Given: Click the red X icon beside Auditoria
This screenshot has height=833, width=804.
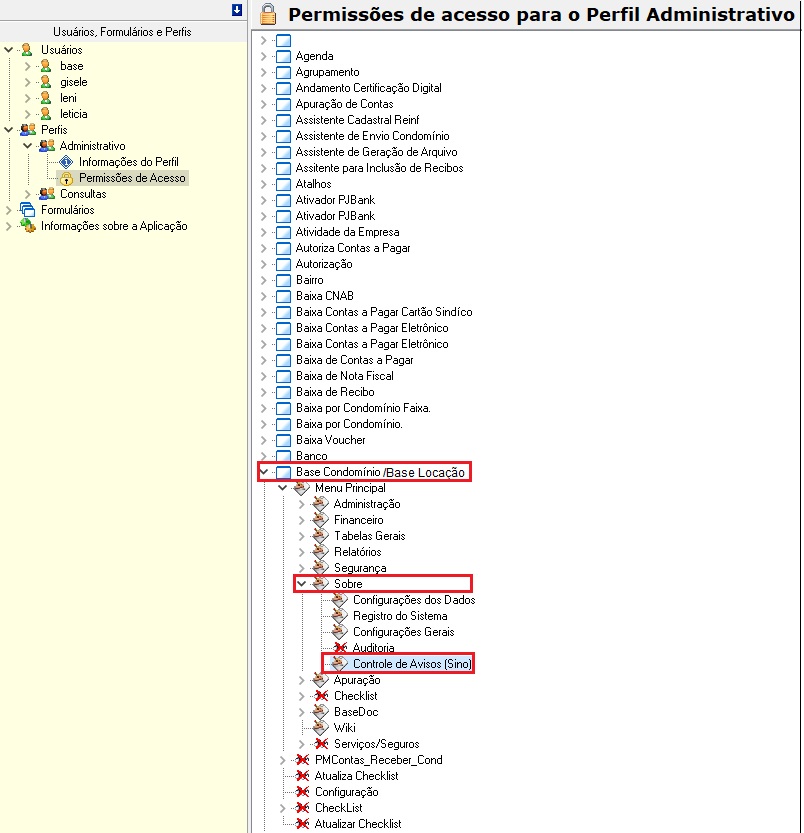Looking at the screenshot, I should (339, 648).
